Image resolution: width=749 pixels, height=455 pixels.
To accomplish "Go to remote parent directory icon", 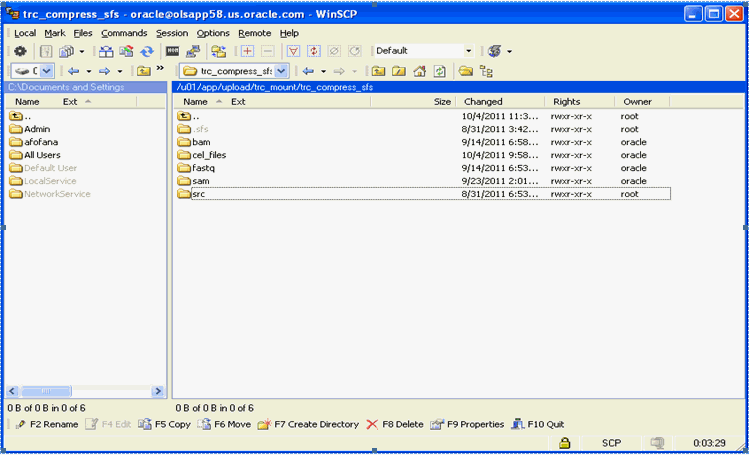I will [378, 71].
